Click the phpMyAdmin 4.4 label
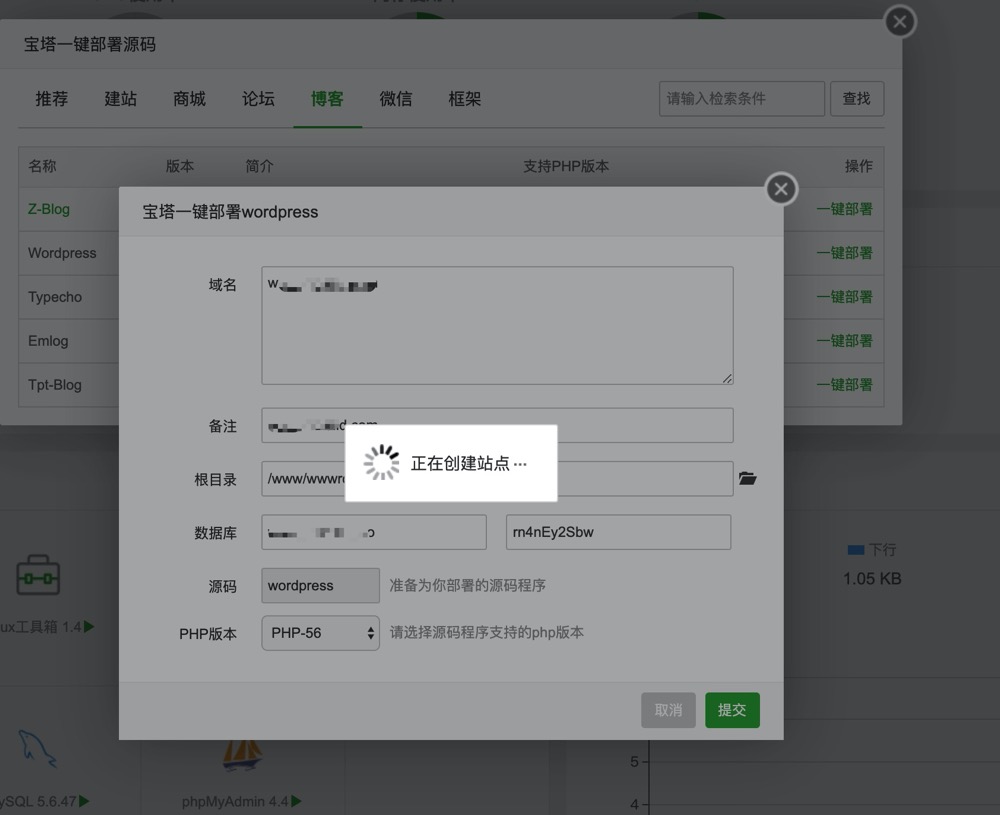1000x815 pixels. tap(235, 802)
